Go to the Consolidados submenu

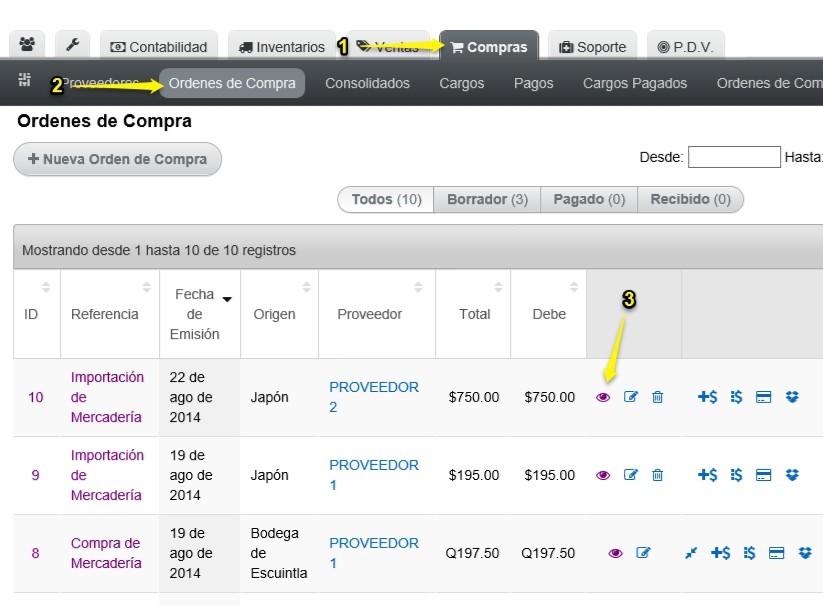(x=367, y=83)
